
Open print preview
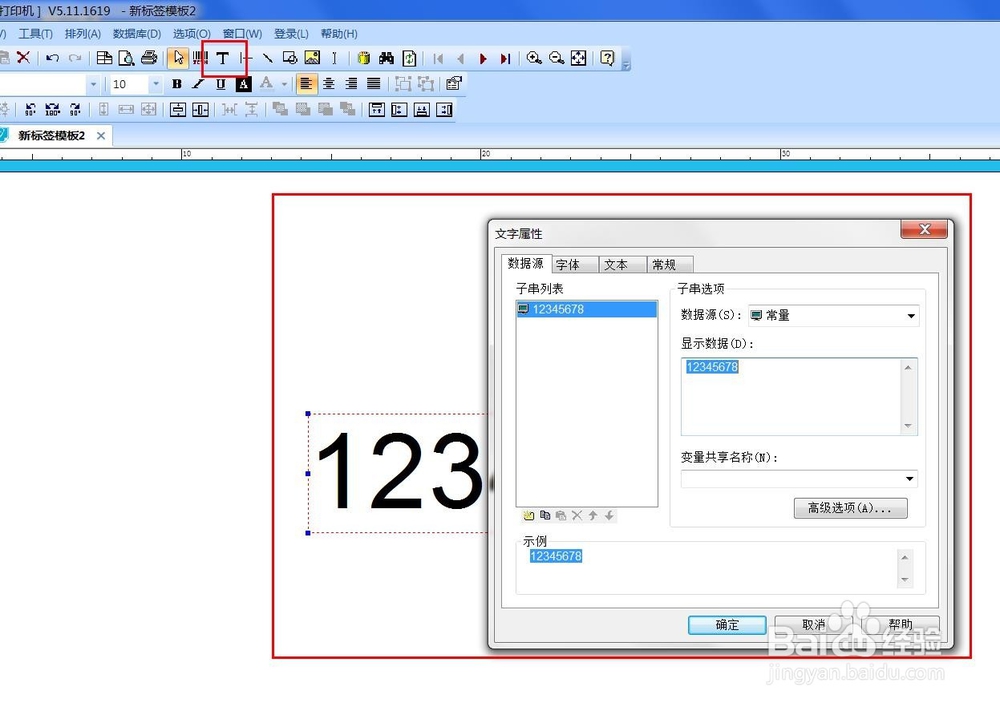pyautogui.click(x=129, y=58)
